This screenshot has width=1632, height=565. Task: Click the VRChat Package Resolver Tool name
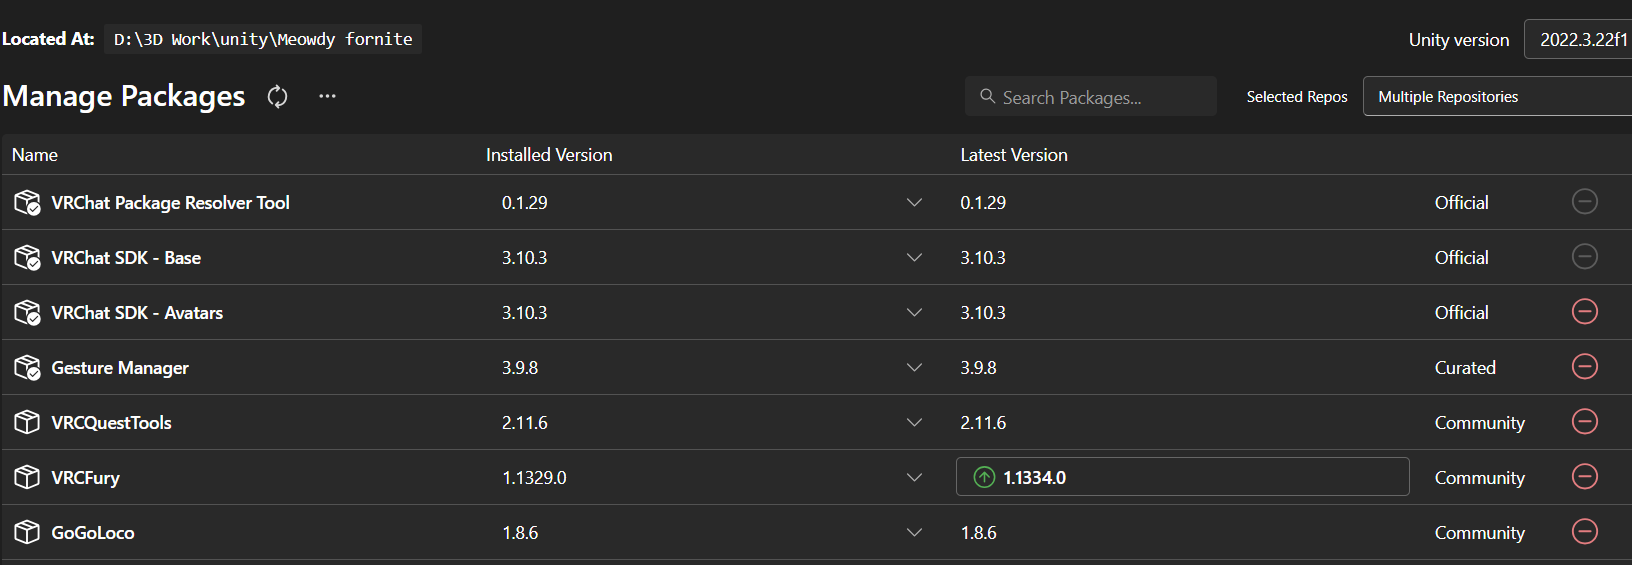tap(170, 203)
